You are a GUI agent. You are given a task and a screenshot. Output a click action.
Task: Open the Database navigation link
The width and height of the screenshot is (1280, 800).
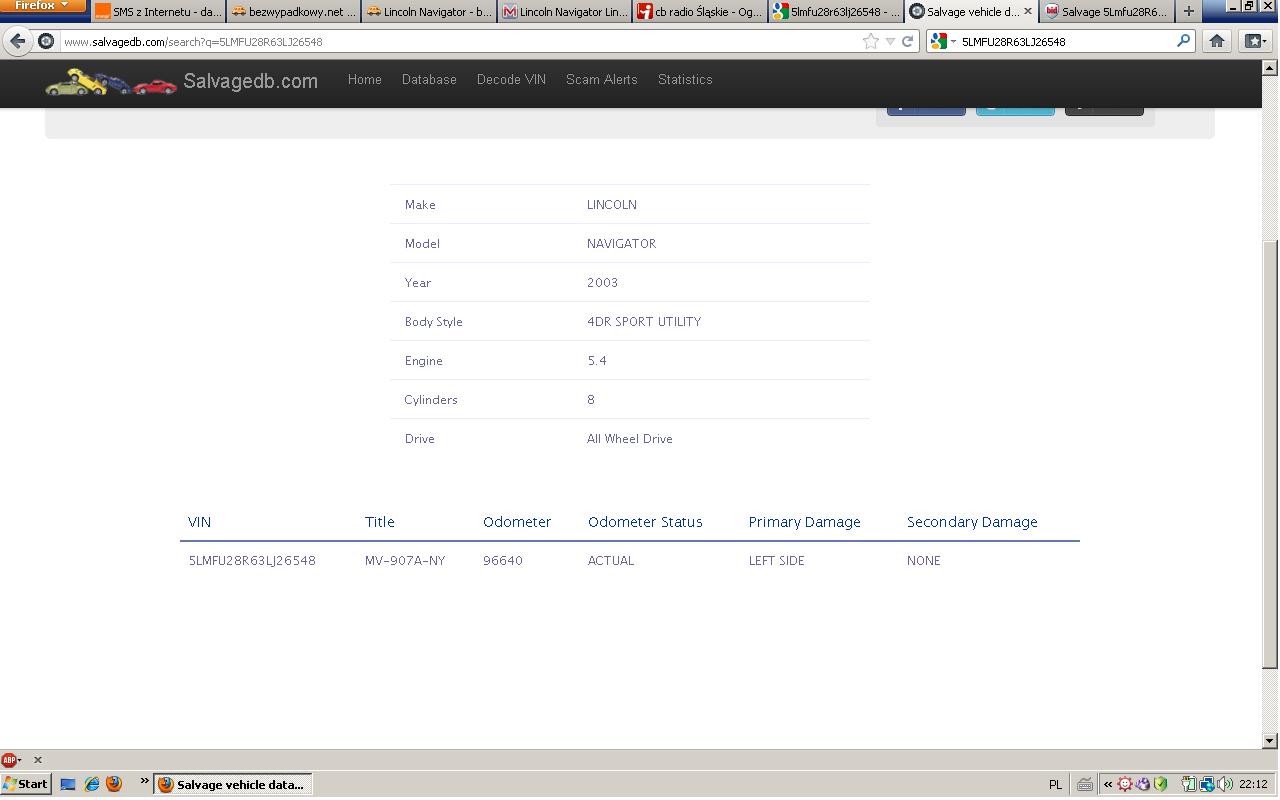(x=429, y=80)
